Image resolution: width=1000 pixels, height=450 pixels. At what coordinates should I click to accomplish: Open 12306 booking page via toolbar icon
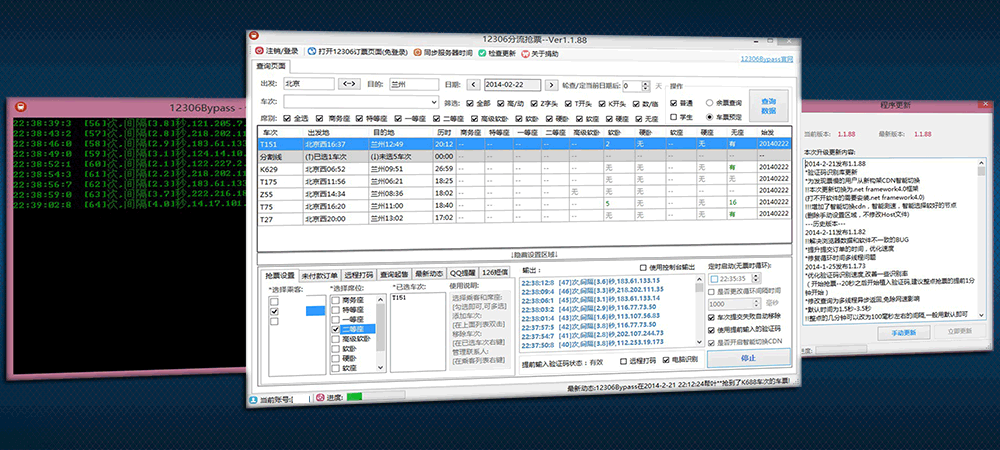311,51
